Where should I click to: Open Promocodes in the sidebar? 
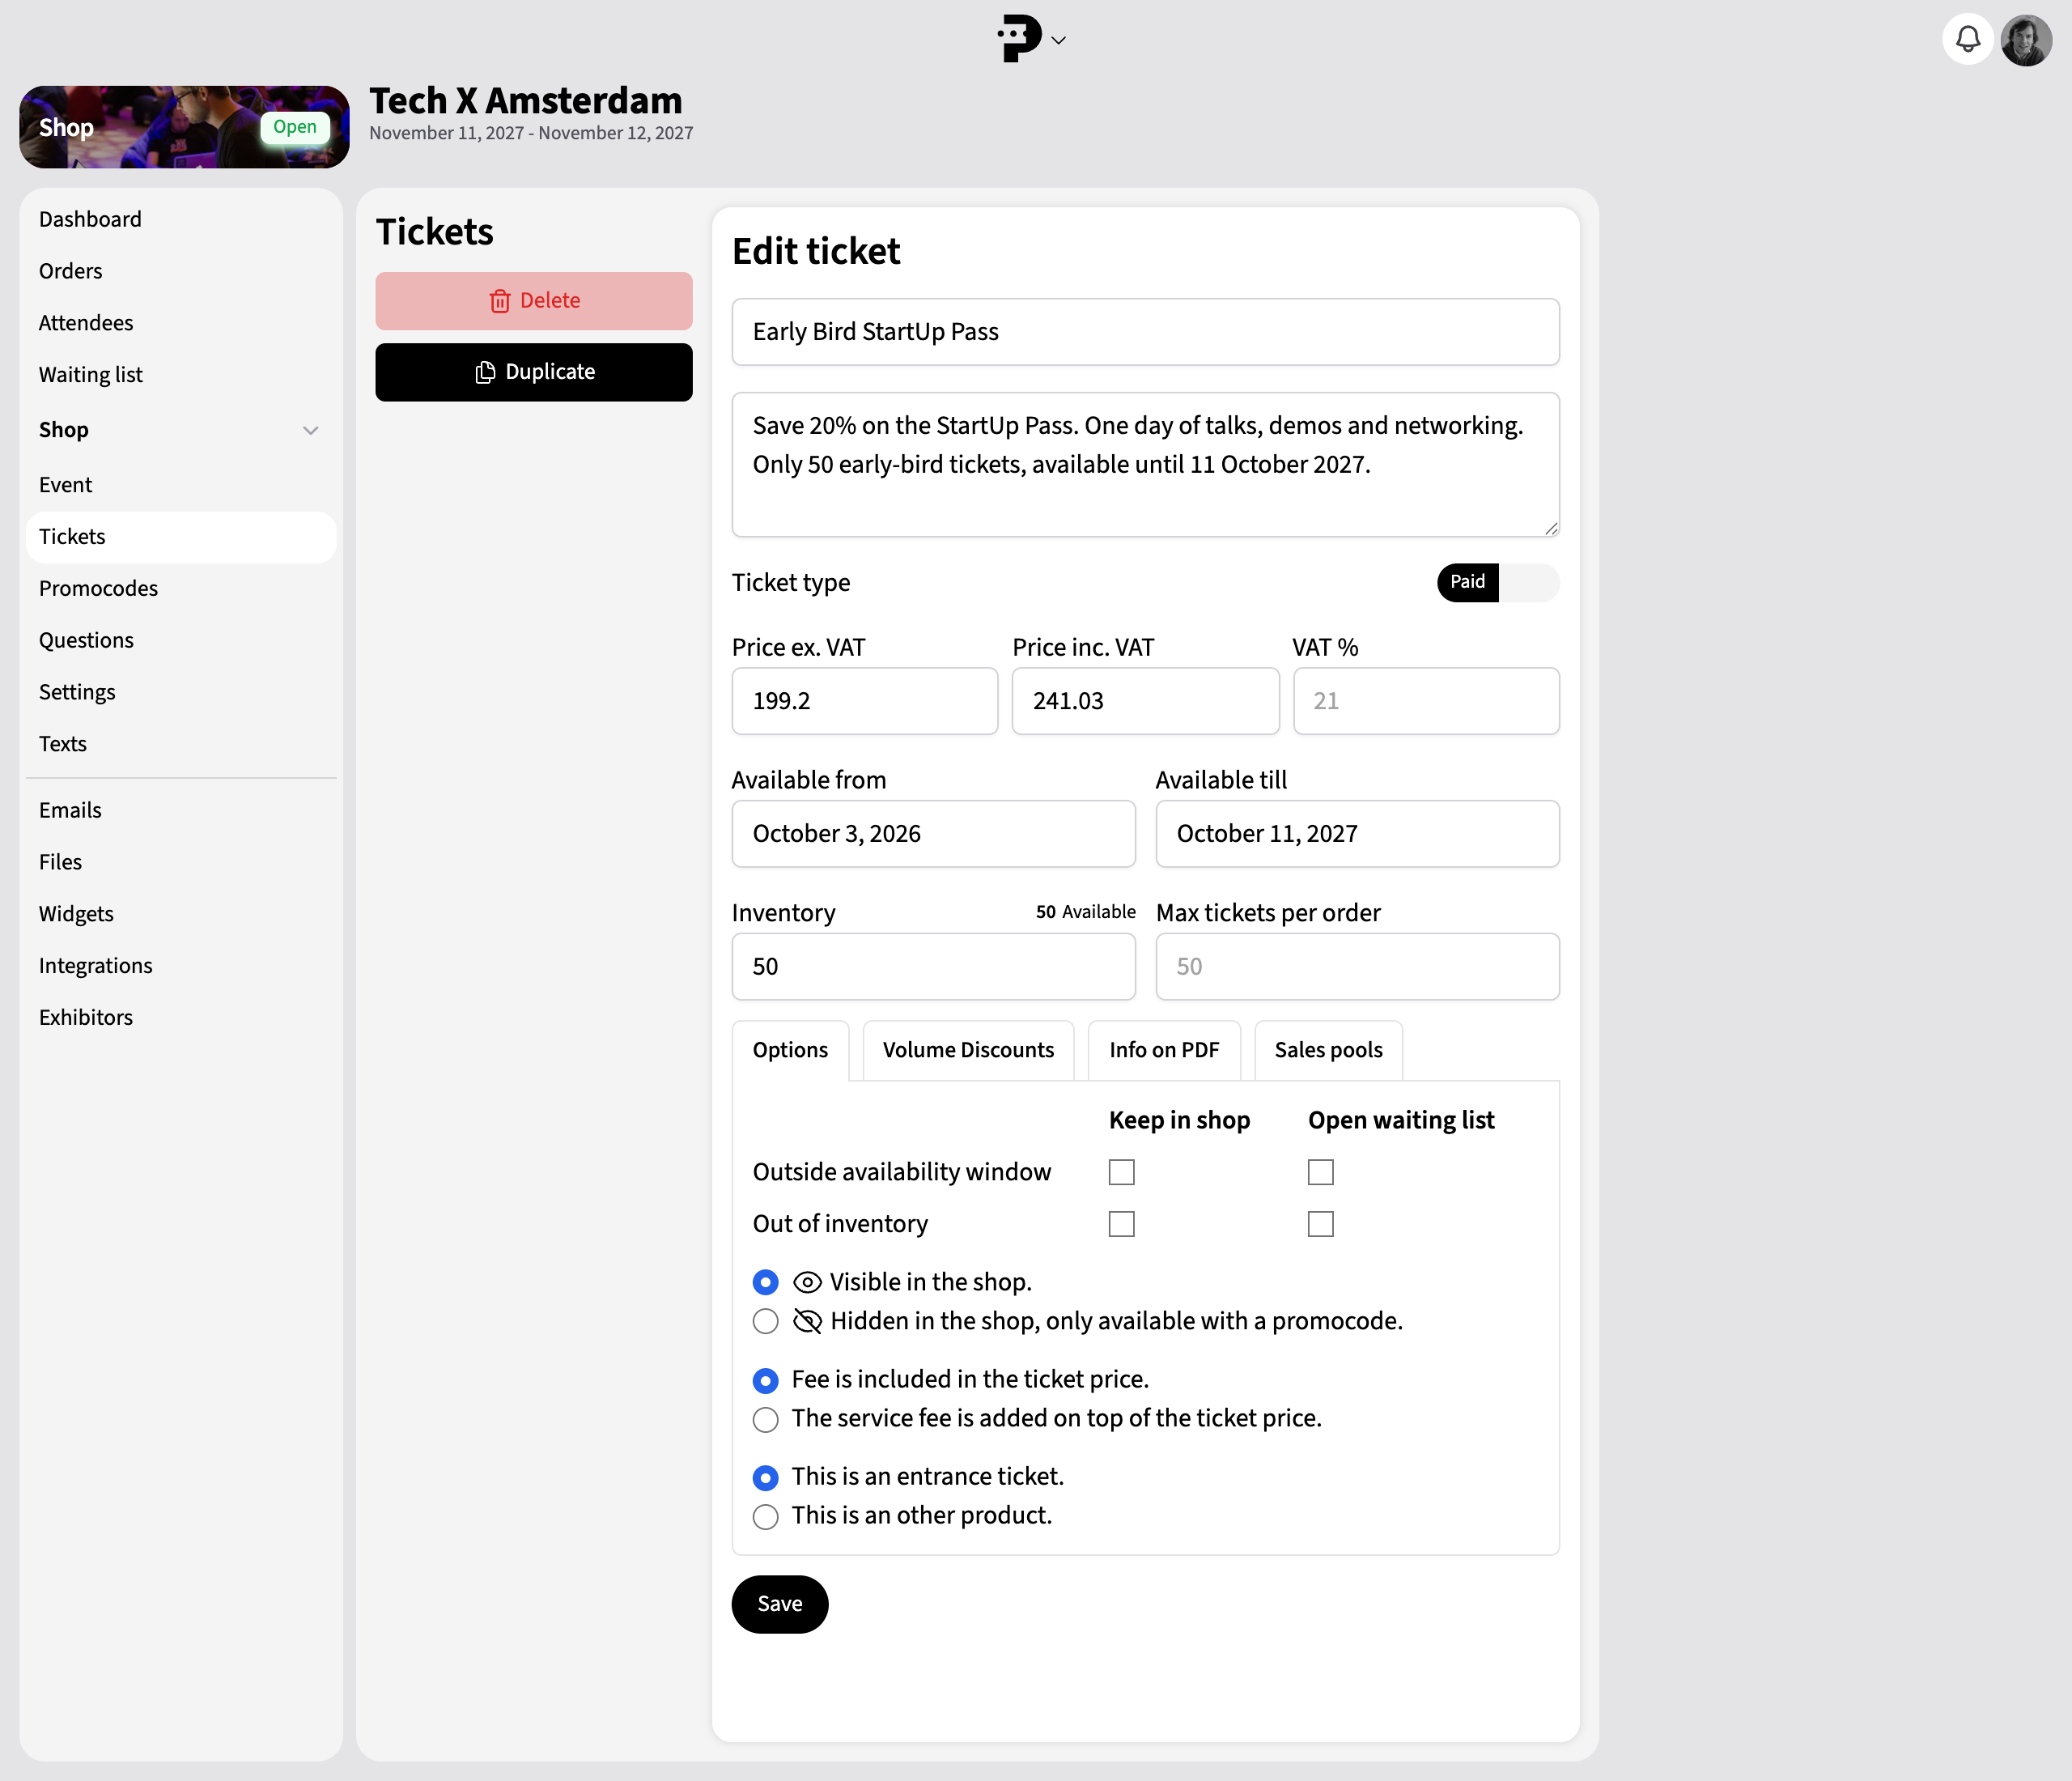point(181,589)
